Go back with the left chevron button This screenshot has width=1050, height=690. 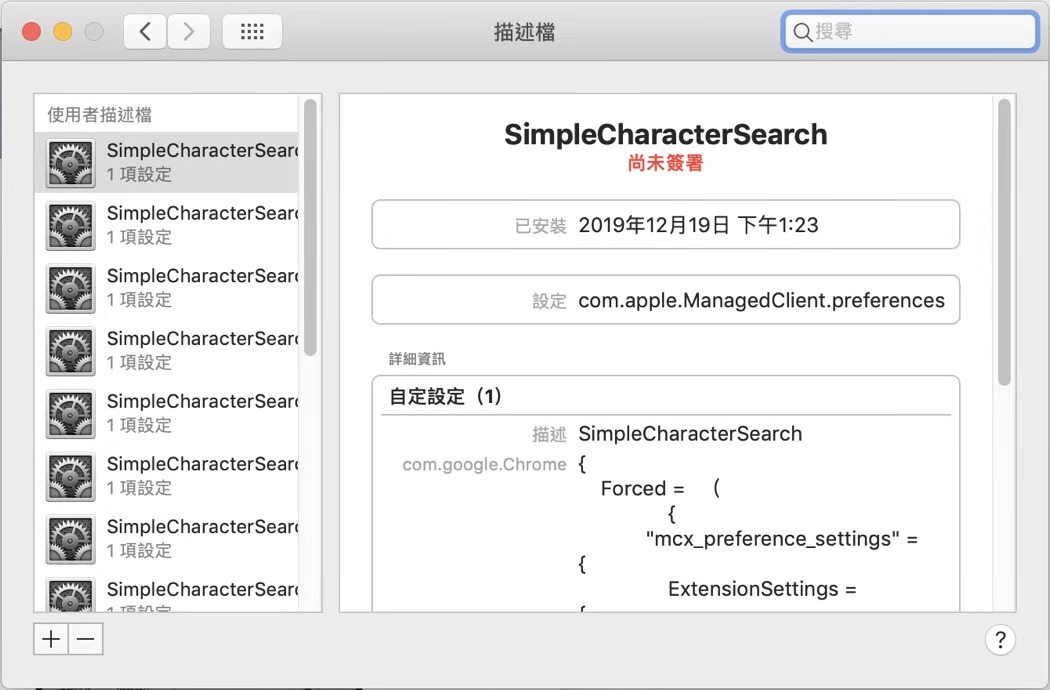pos(145,31)
